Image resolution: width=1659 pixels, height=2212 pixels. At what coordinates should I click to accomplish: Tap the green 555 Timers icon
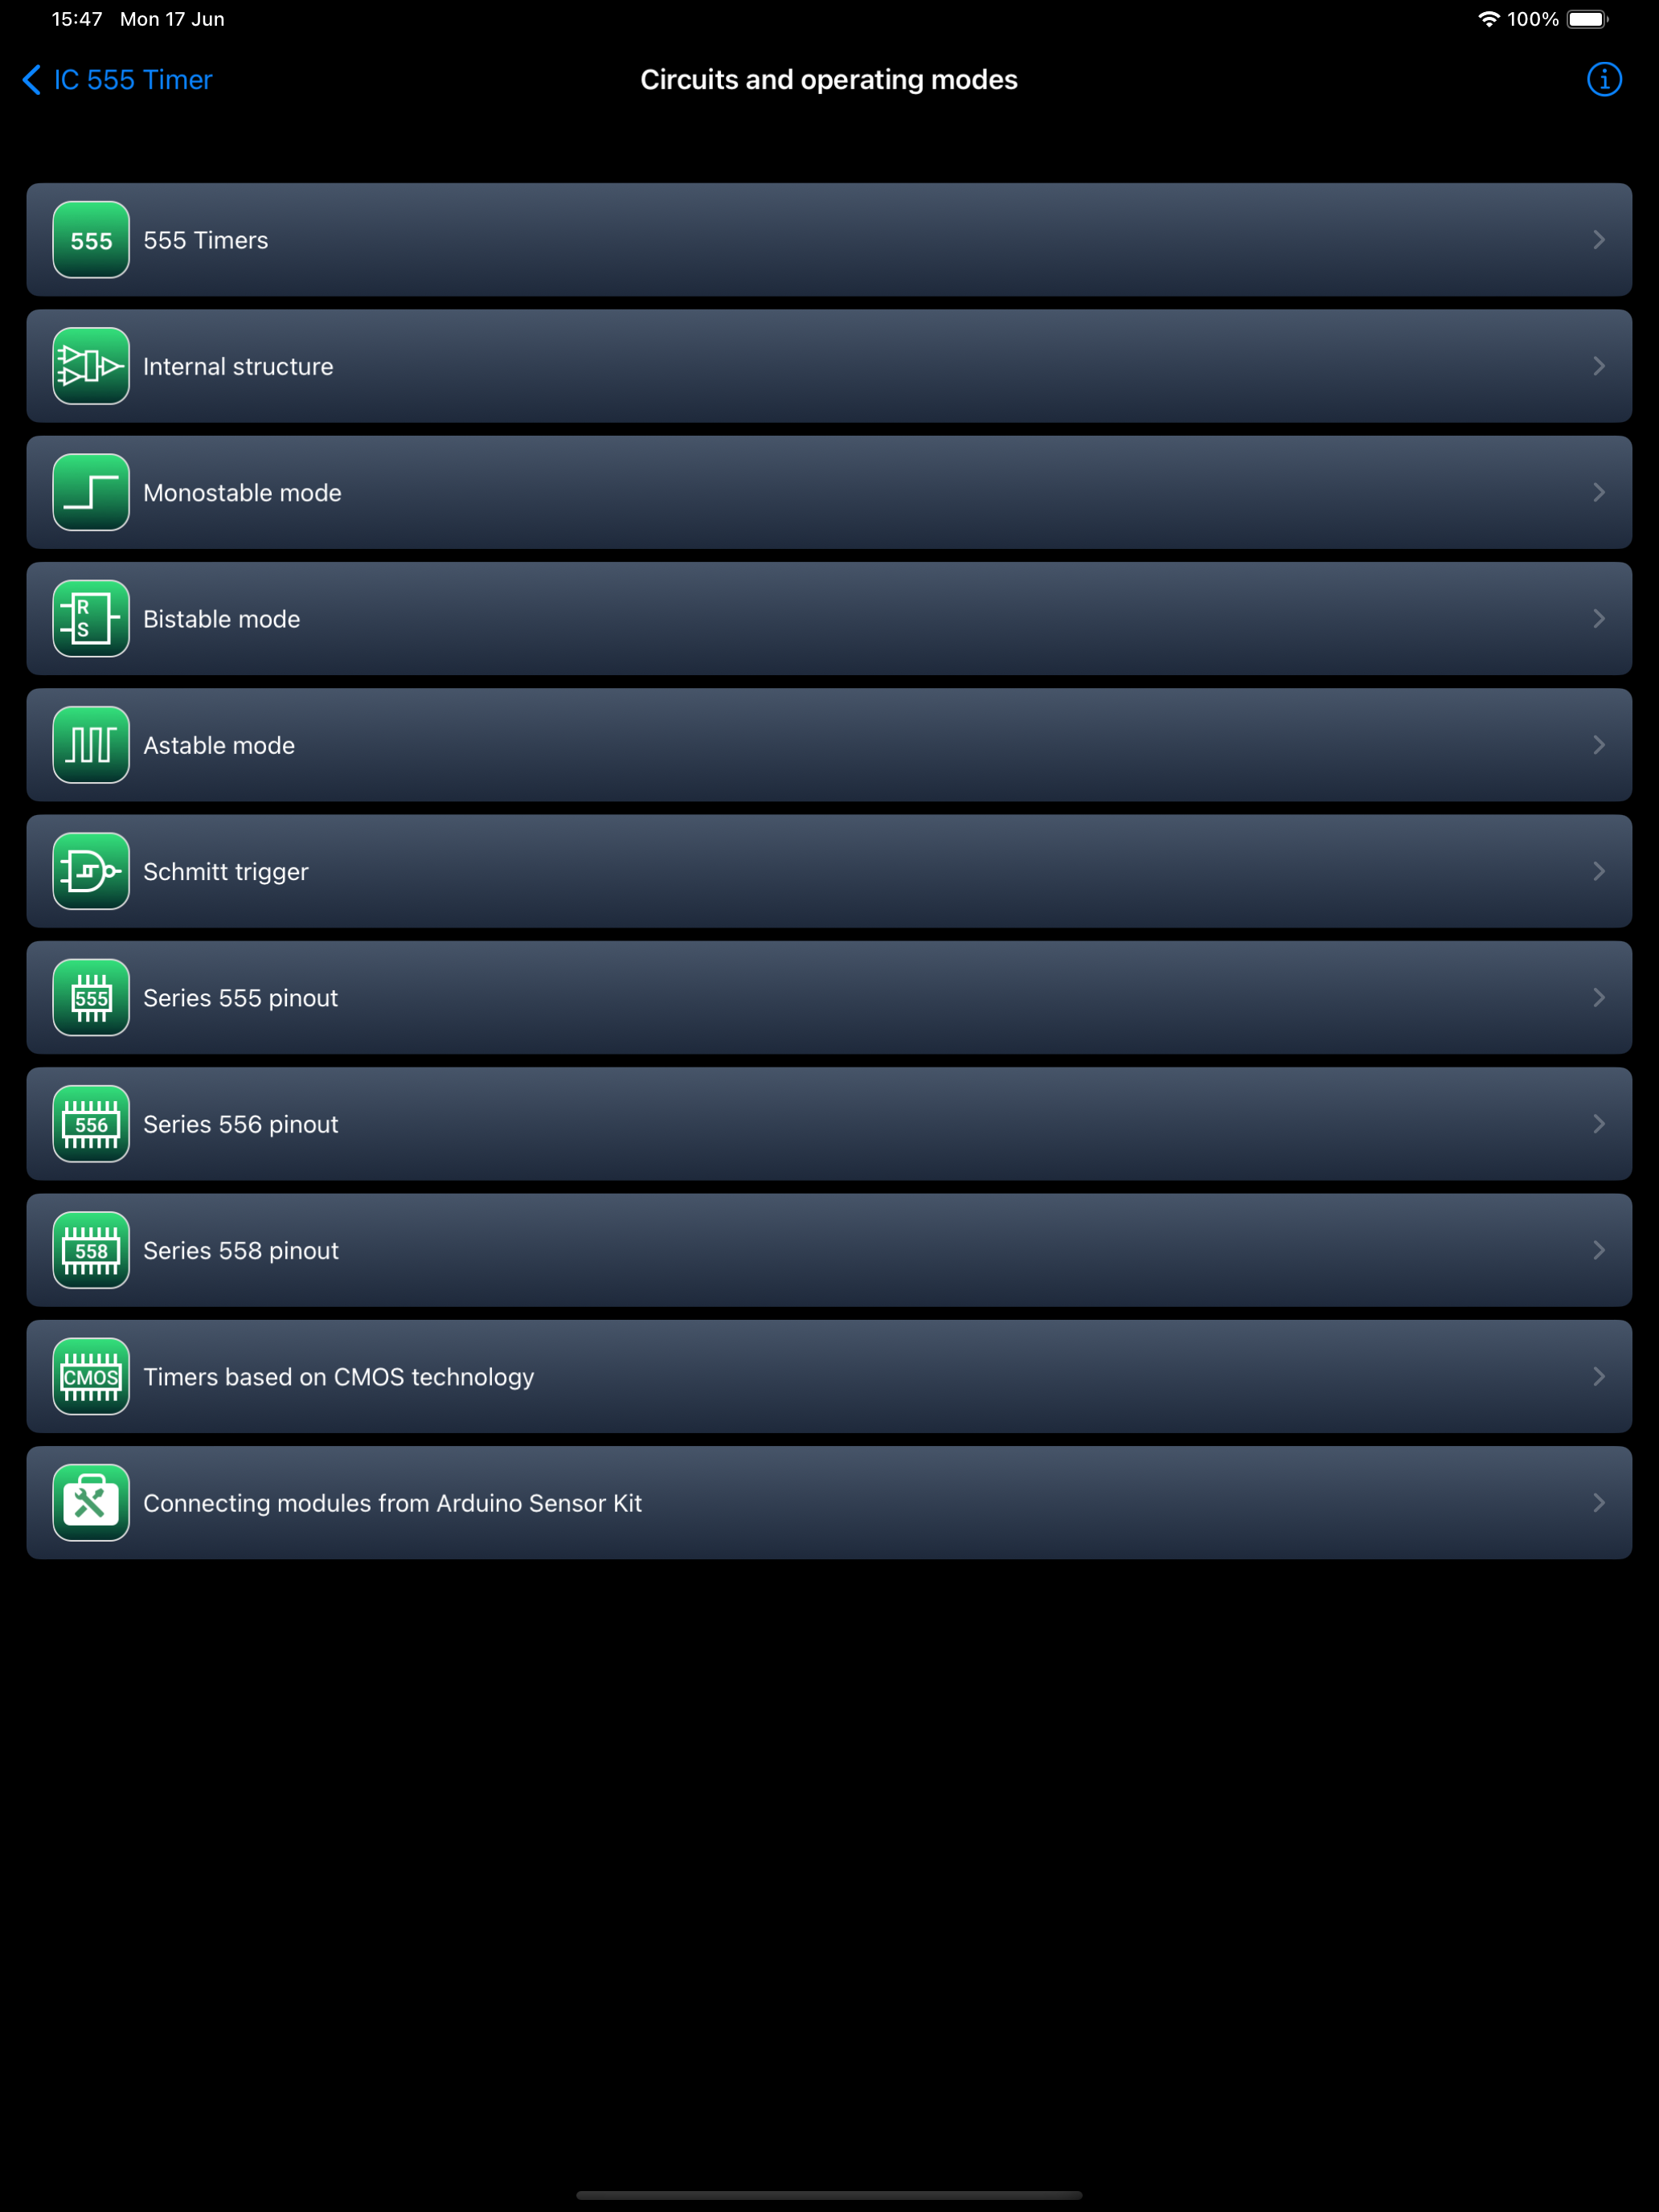pos(91,240)
